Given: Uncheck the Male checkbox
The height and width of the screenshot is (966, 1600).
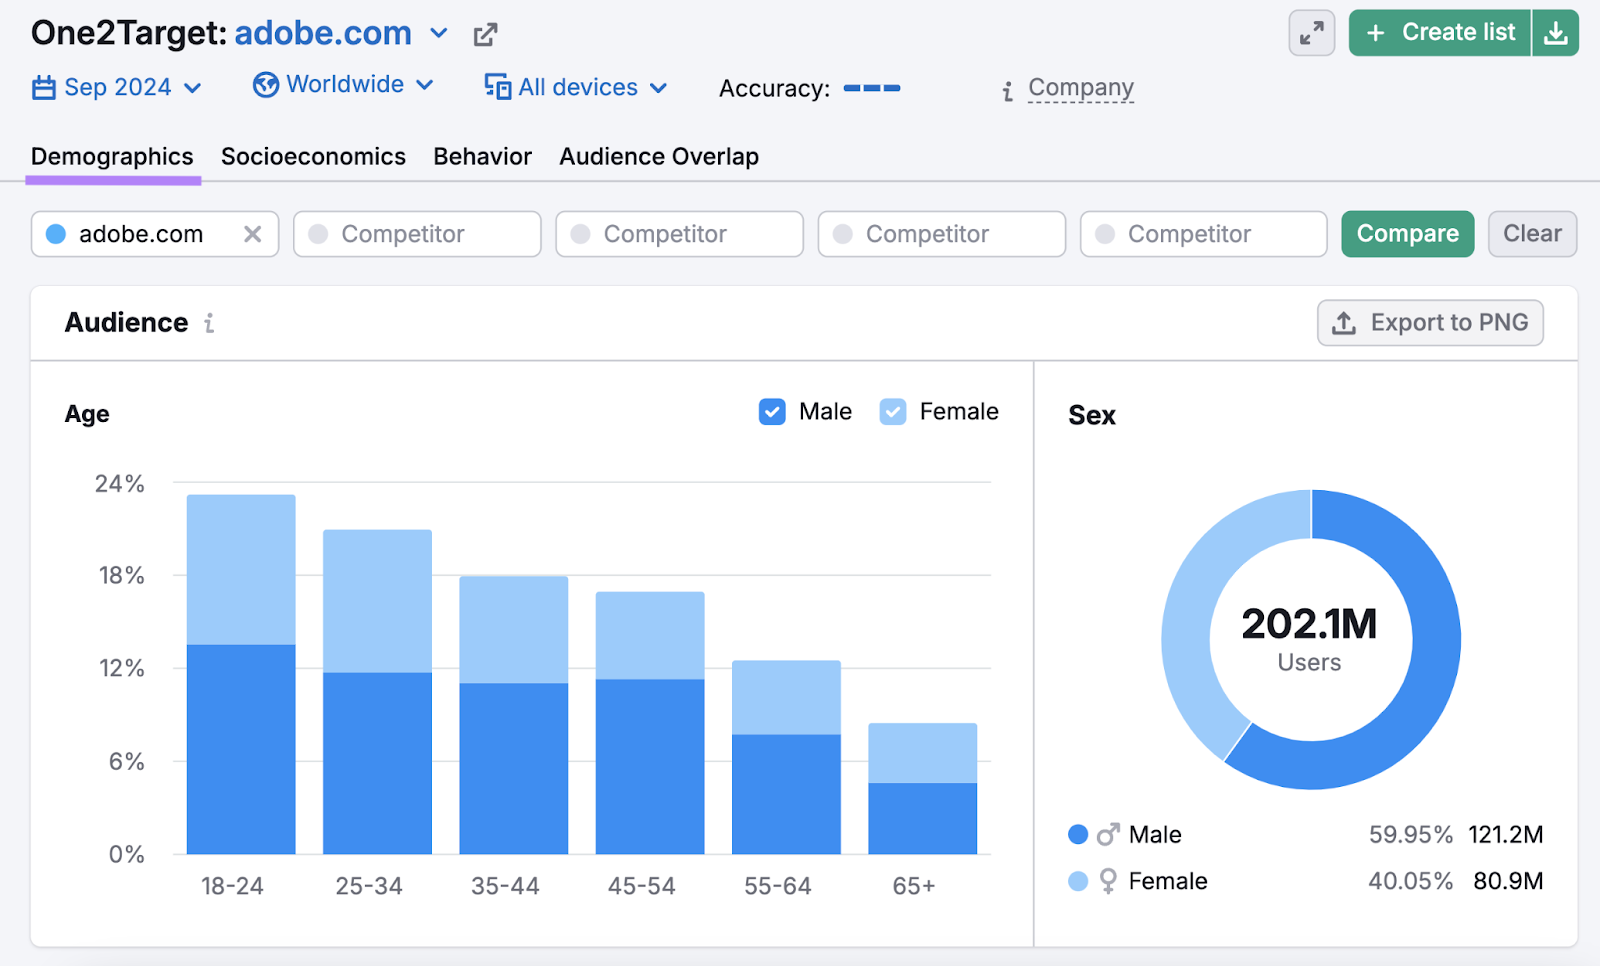Looking at the screenshot, I should point(771,411).
